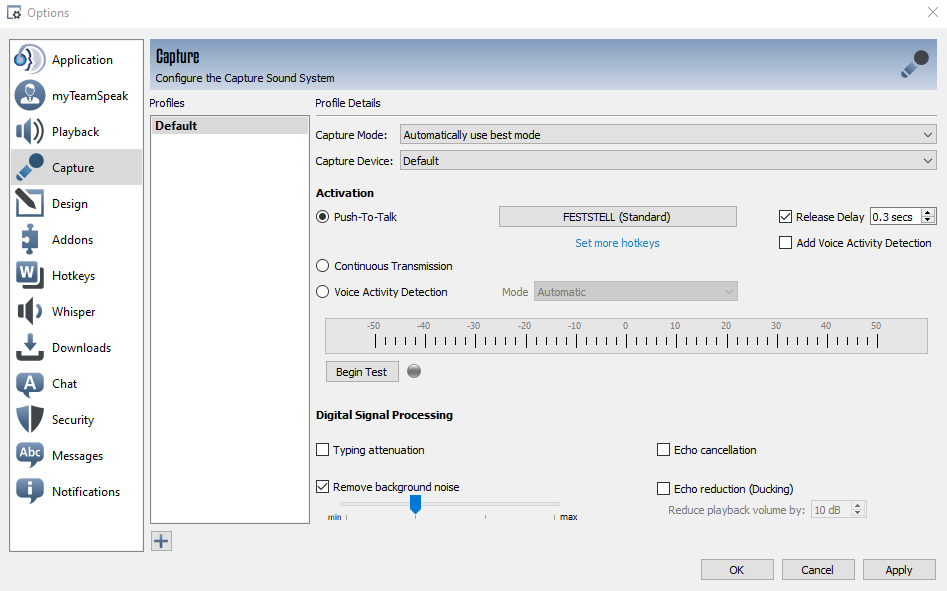Add a new capture profile with plus icon
The image size is (947, 591).
[x=161, y=541]
